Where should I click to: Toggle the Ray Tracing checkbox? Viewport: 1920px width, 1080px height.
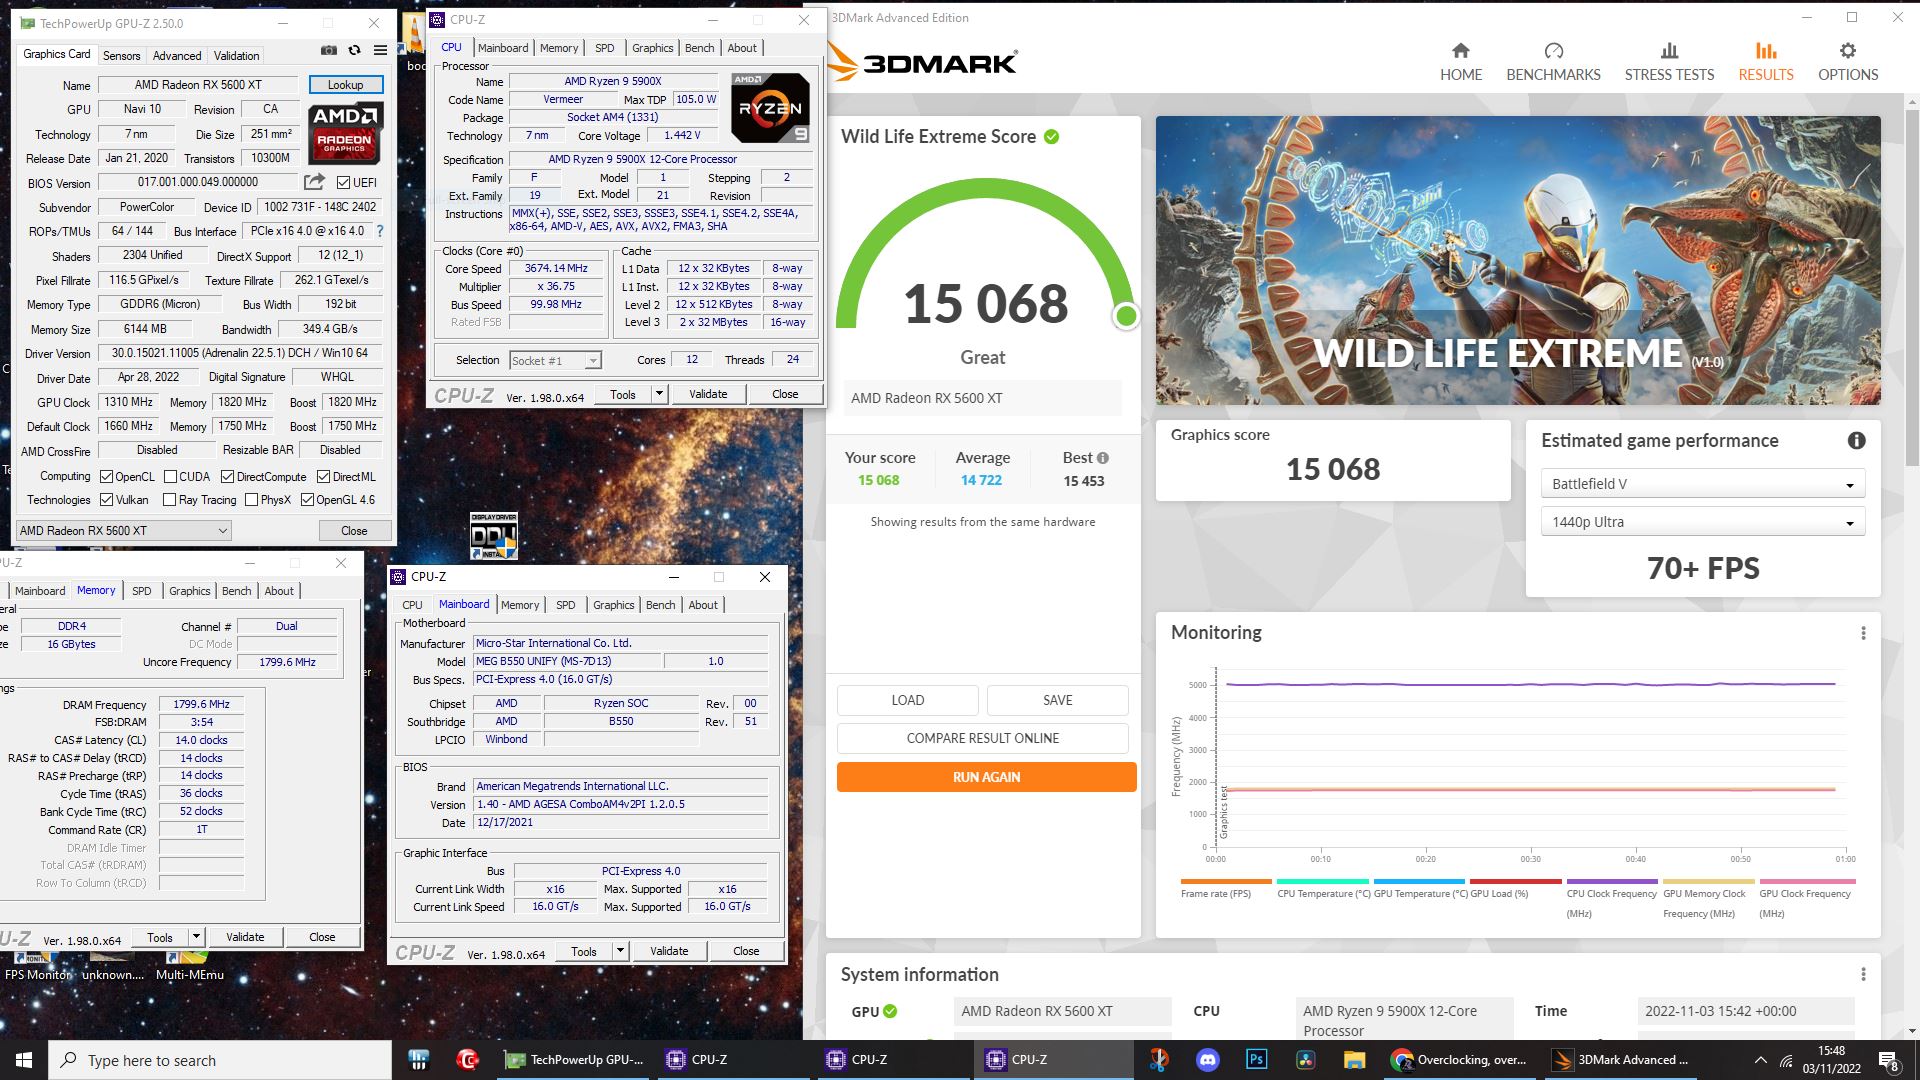tap(169, 500)
